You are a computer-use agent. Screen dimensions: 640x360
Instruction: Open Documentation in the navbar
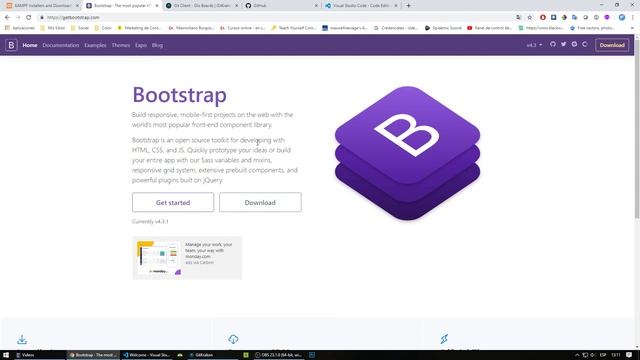point(61,45)
